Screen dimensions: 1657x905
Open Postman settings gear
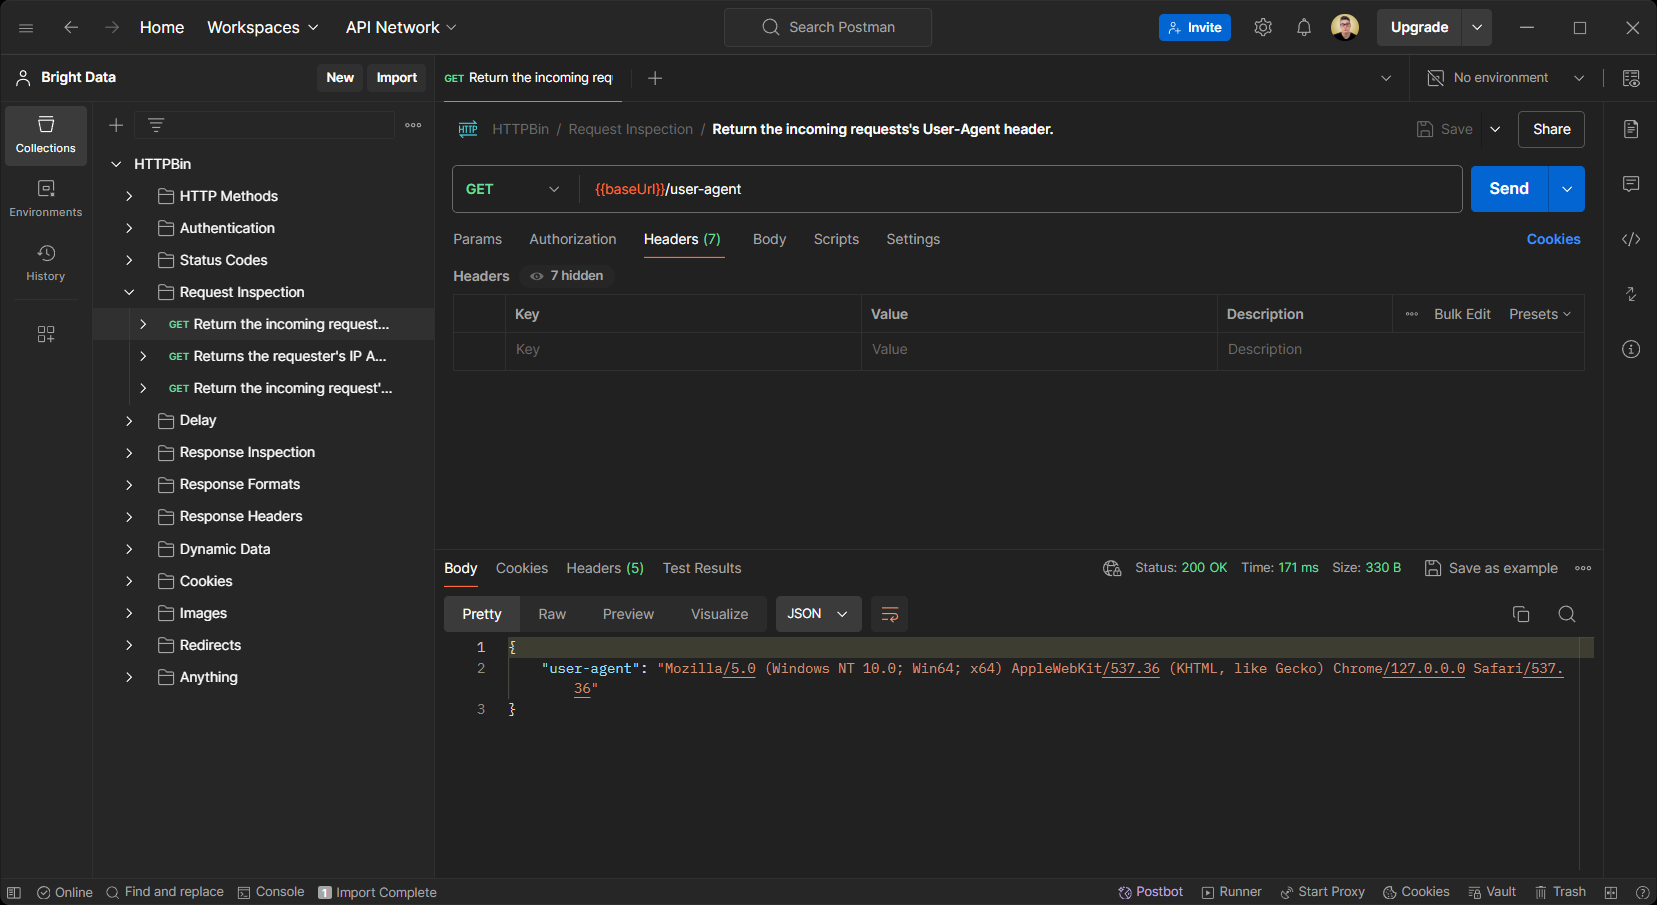click(1263, 27)
